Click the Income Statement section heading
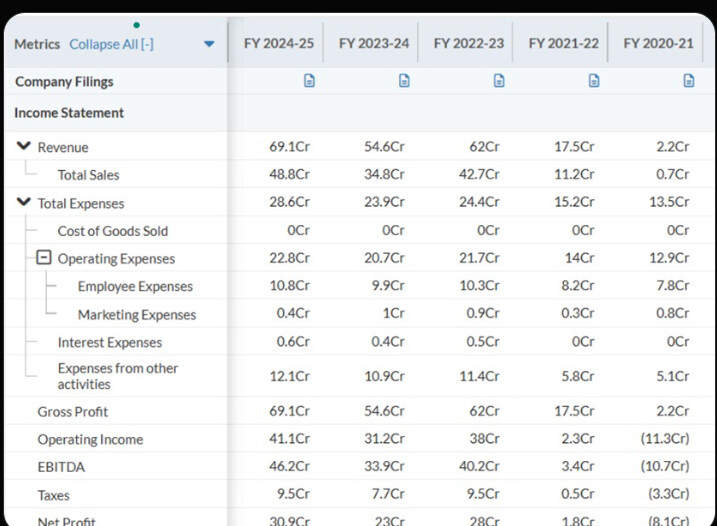This screenshot has width=717, height=526. tap(69, 113)
